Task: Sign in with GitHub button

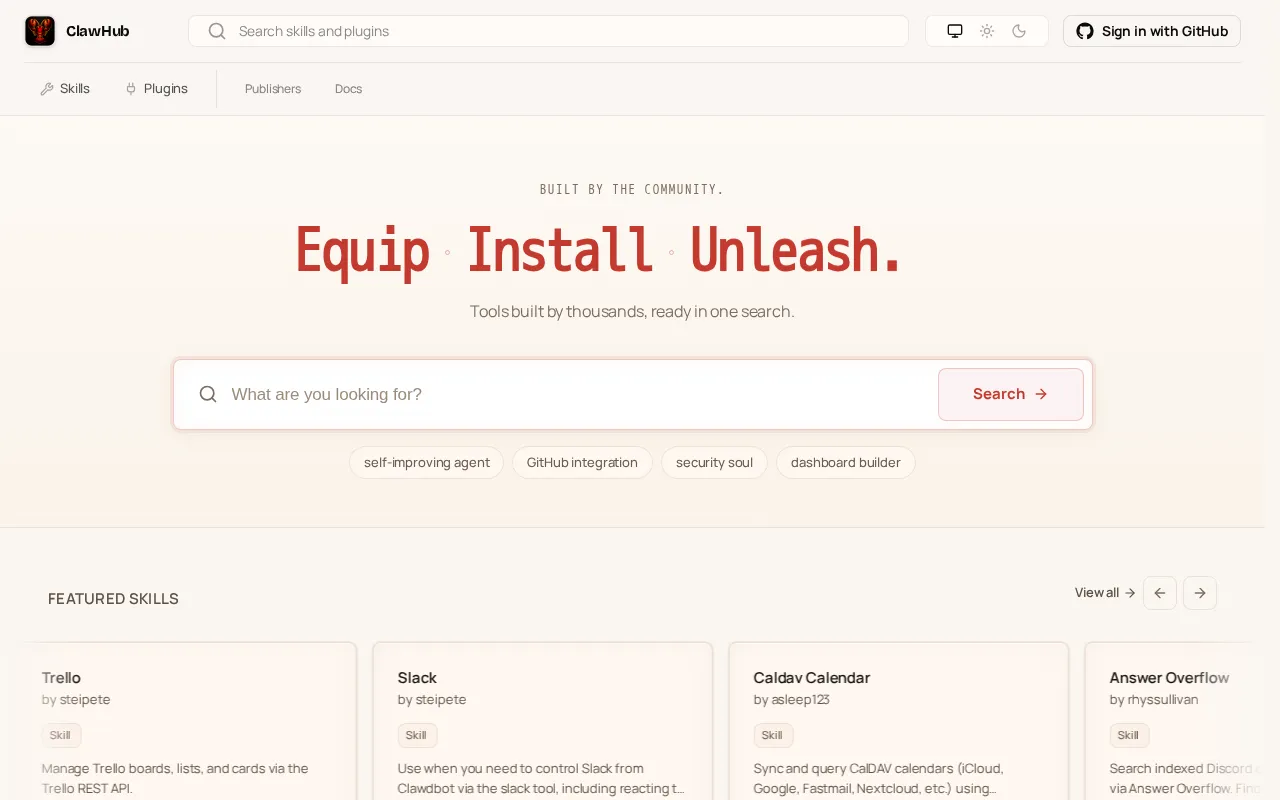Action: [x=1152, y=31]
